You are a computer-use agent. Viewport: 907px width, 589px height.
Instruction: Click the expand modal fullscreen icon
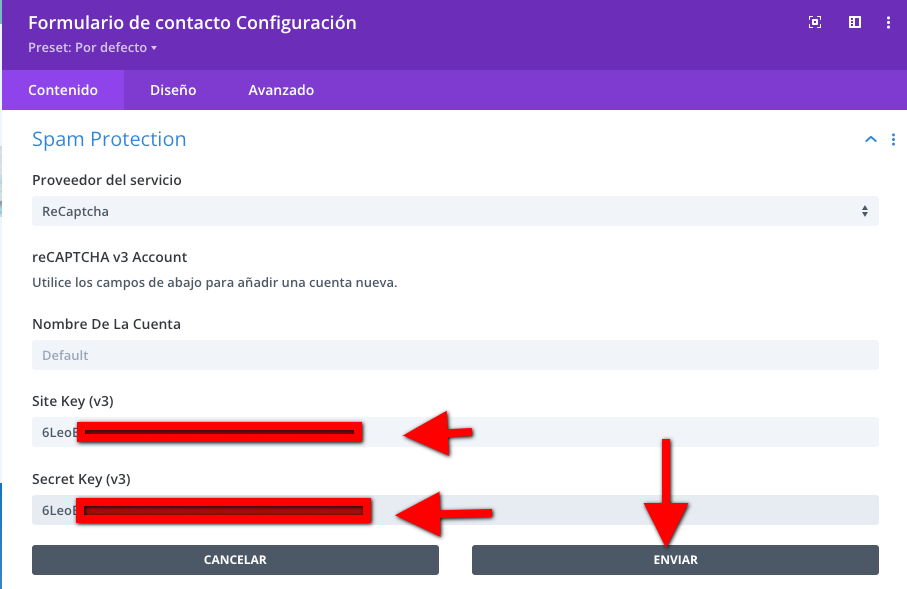[x=814, y=23]
